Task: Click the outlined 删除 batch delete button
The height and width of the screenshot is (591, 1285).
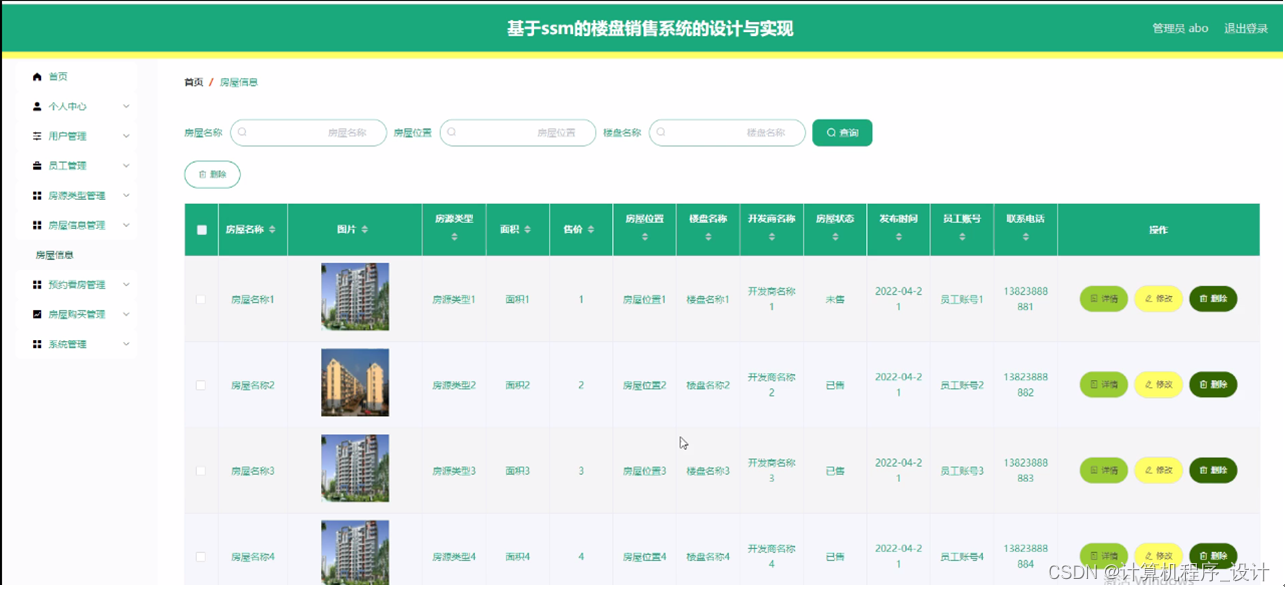Action: pos(212,174)
